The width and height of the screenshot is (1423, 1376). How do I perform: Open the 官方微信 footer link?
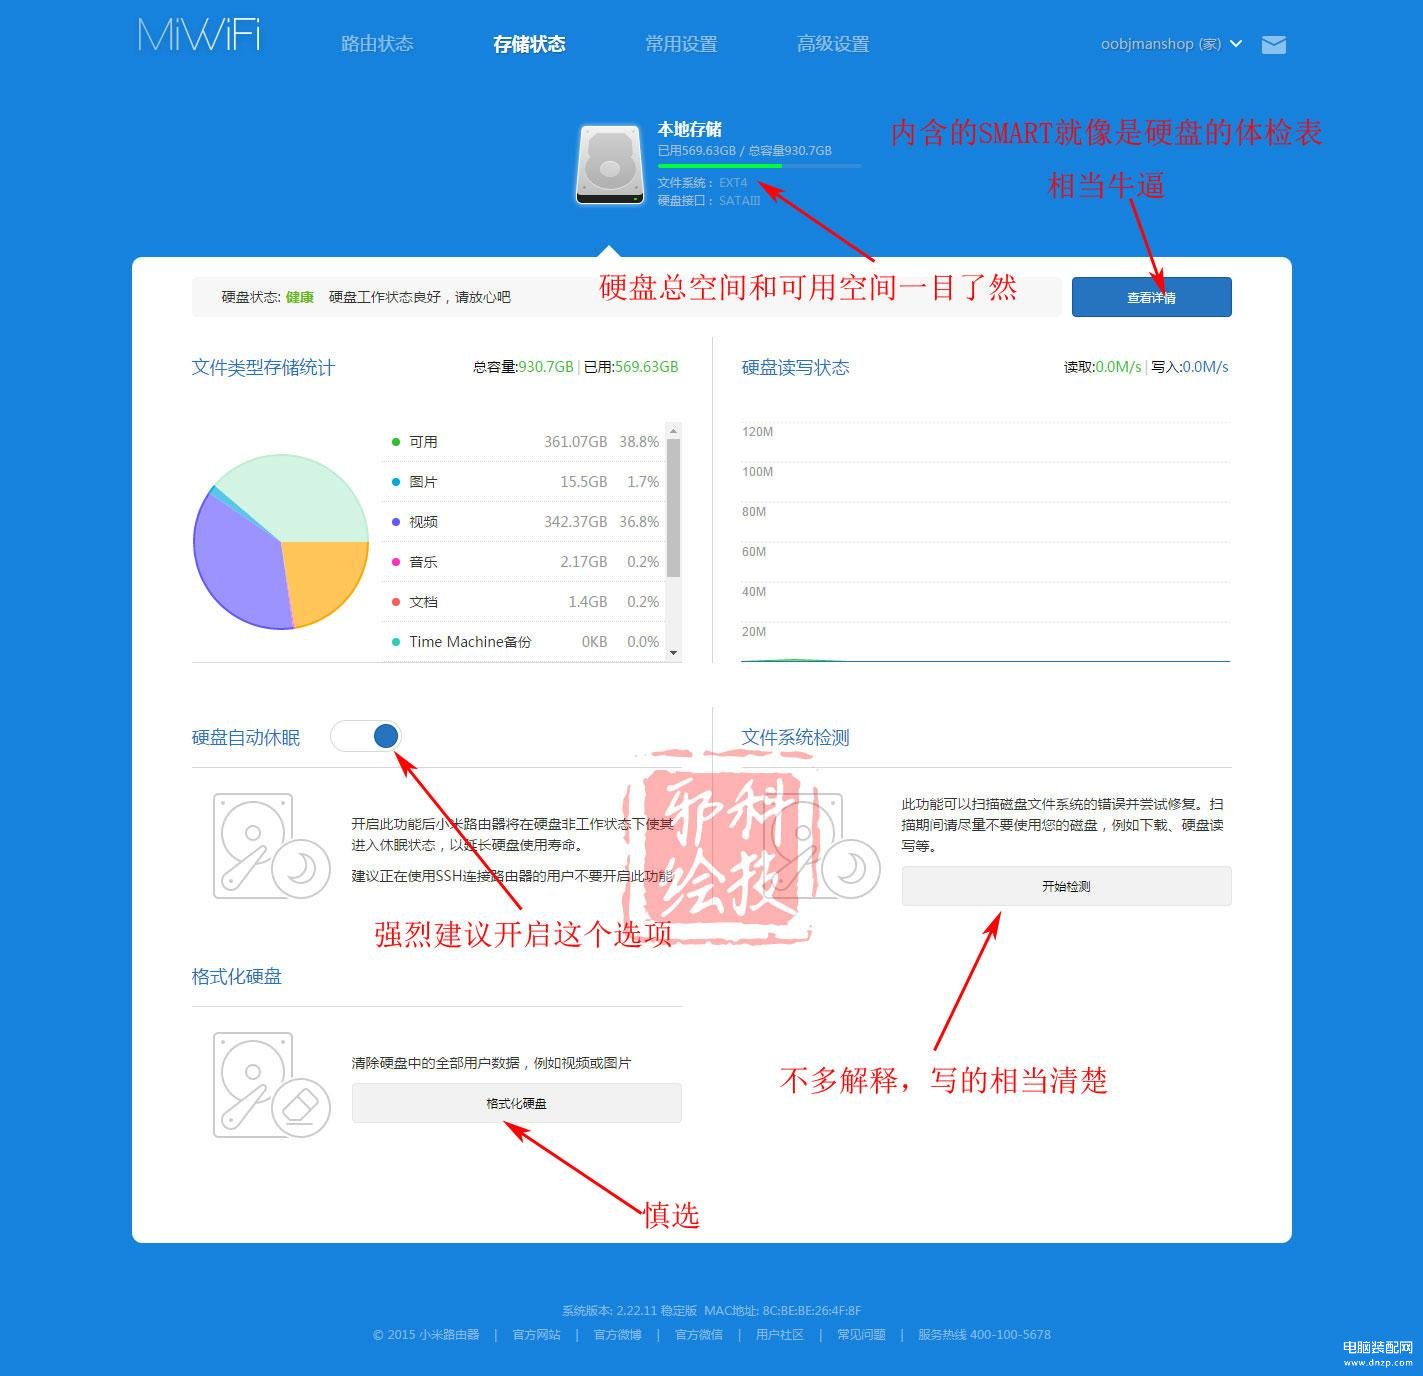[698, 1334]
